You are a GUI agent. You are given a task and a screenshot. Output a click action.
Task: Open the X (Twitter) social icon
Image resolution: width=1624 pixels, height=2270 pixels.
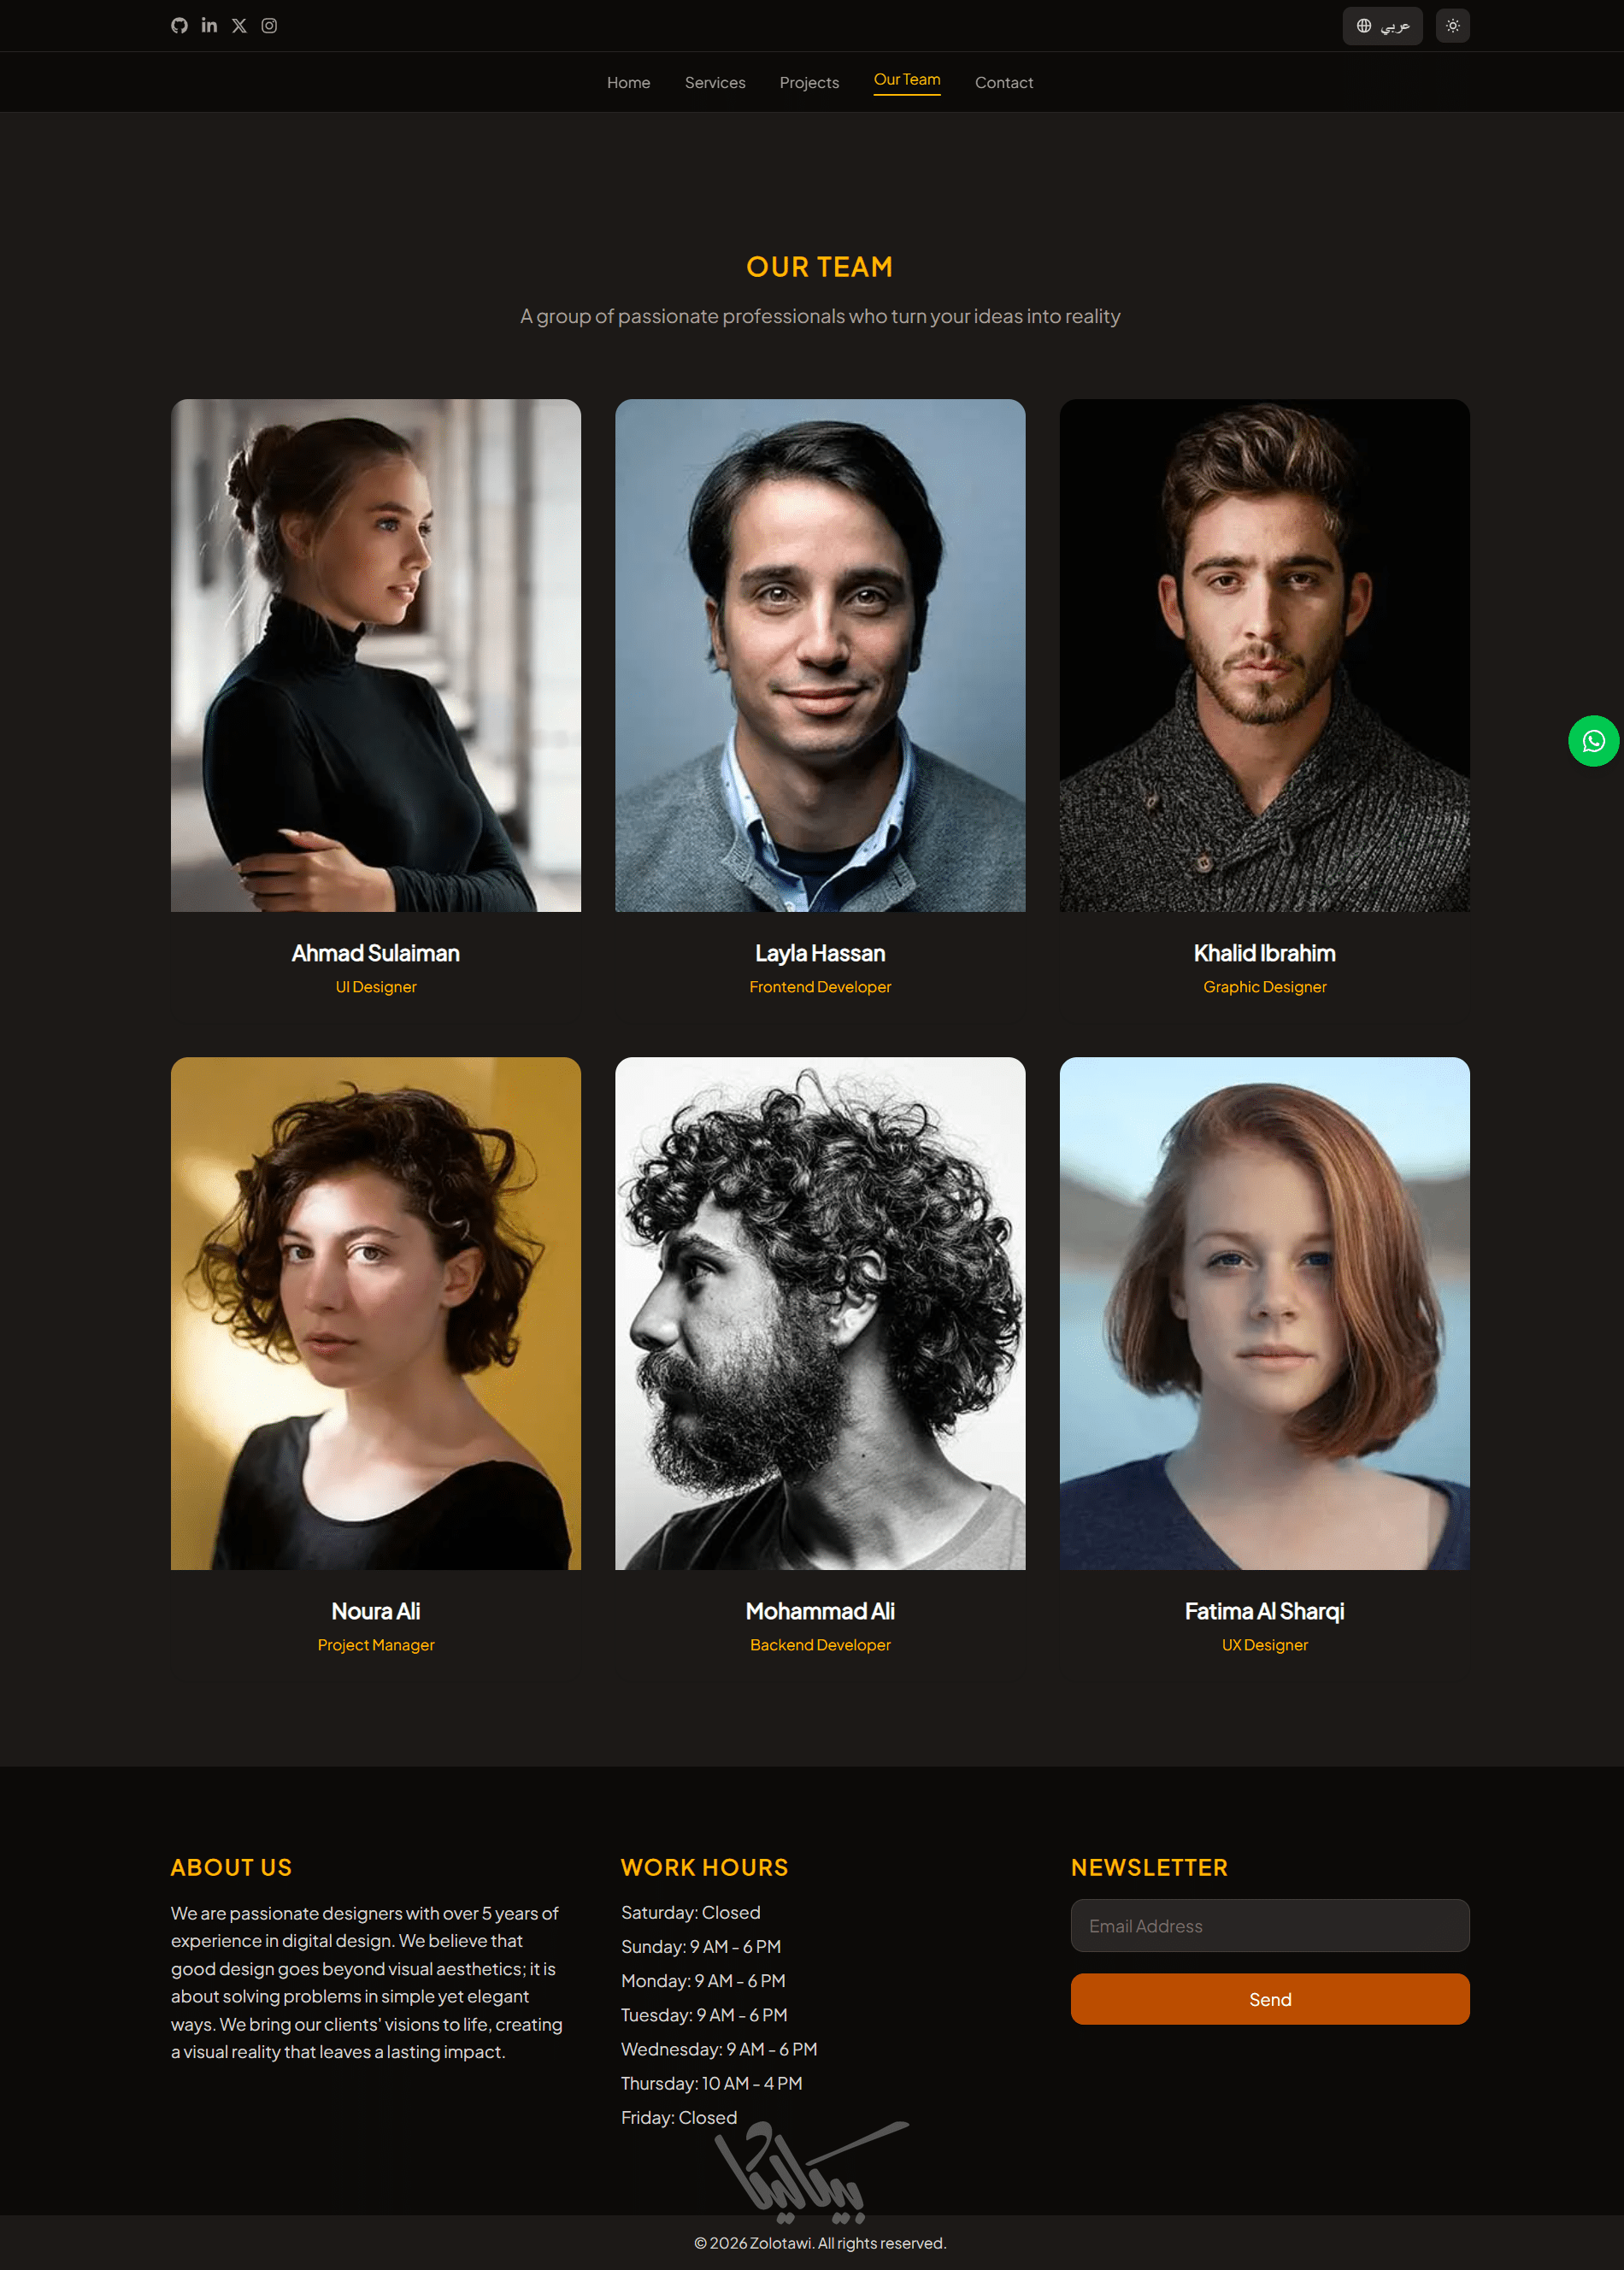click(x=239, y=25)
